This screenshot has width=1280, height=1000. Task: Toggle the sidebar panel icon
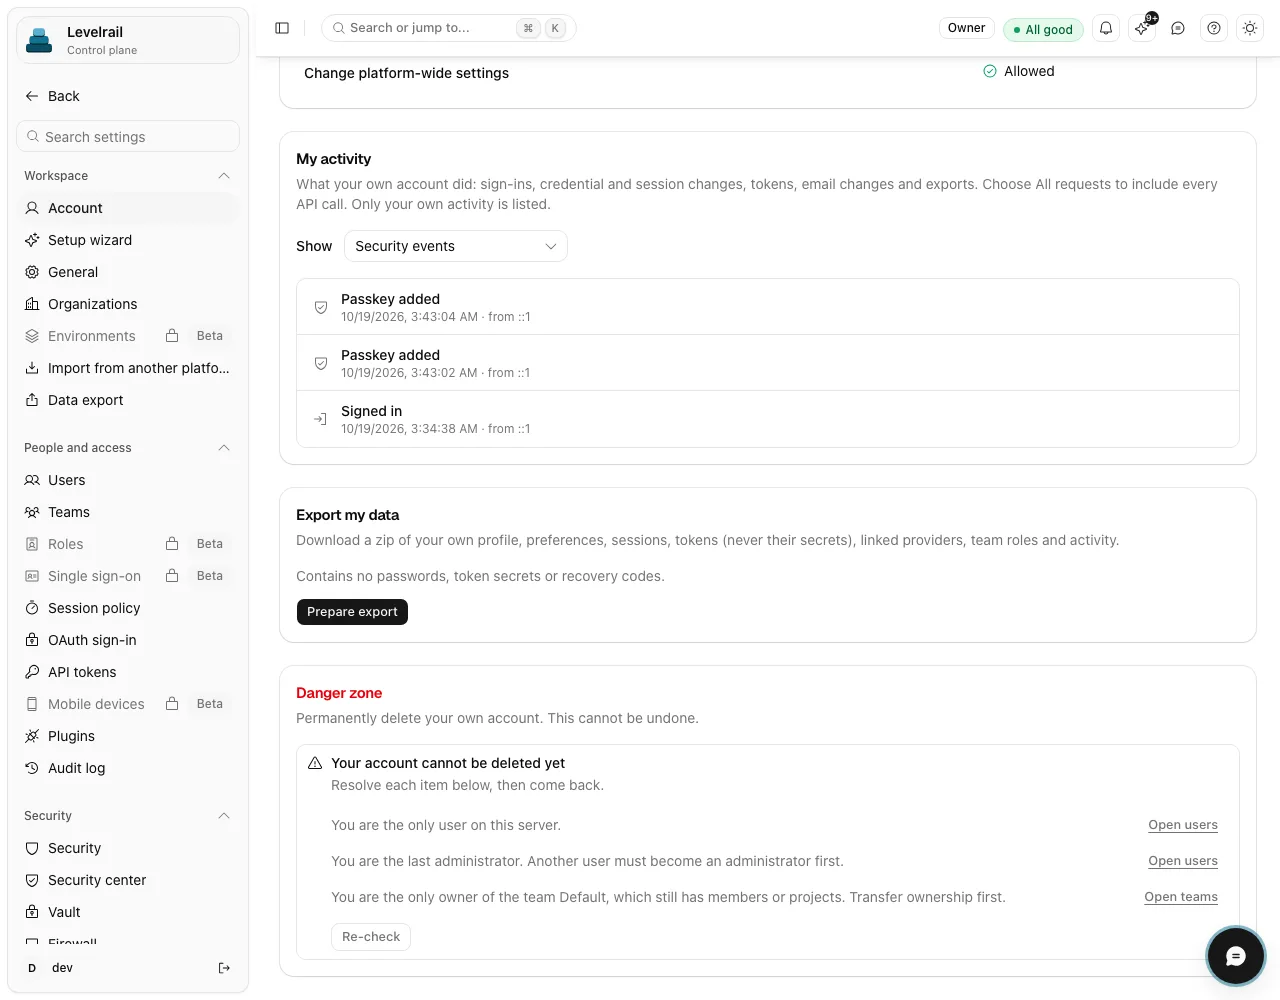pos(282,28)
